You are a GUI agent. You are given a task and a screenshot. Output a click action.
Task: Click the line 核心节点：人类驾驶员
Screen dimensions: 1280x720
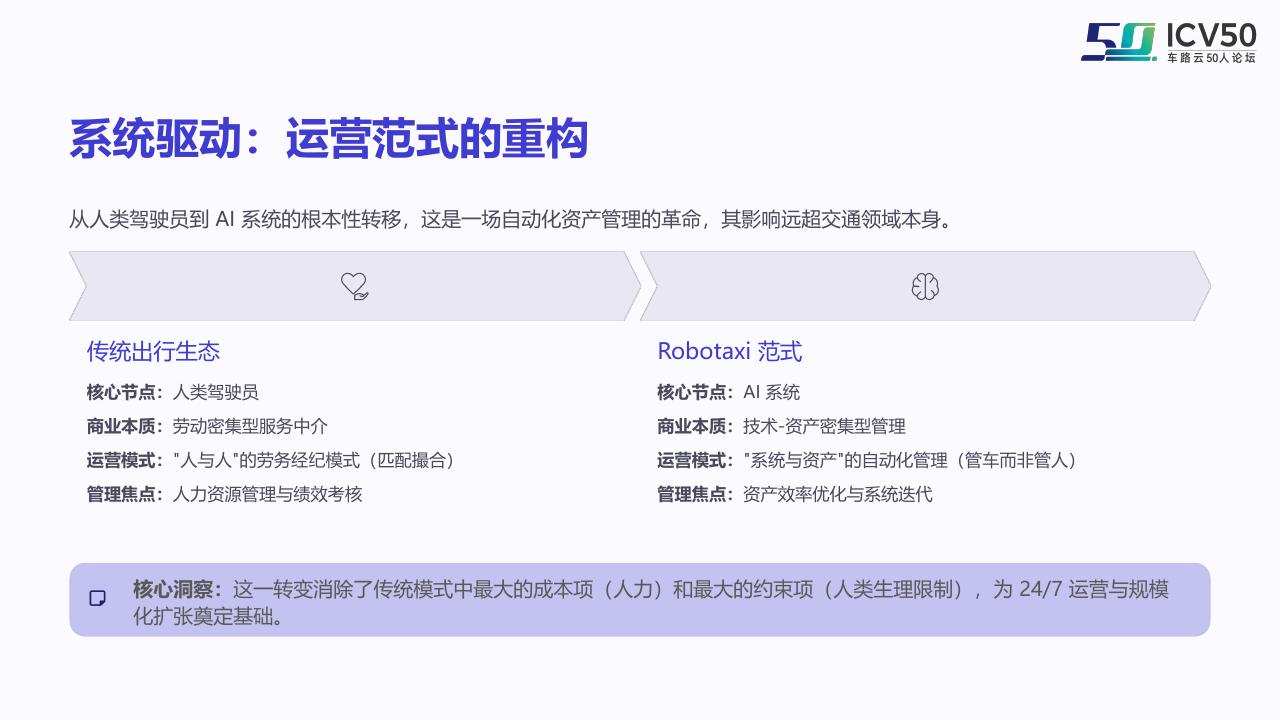click(x=173, y=392)
